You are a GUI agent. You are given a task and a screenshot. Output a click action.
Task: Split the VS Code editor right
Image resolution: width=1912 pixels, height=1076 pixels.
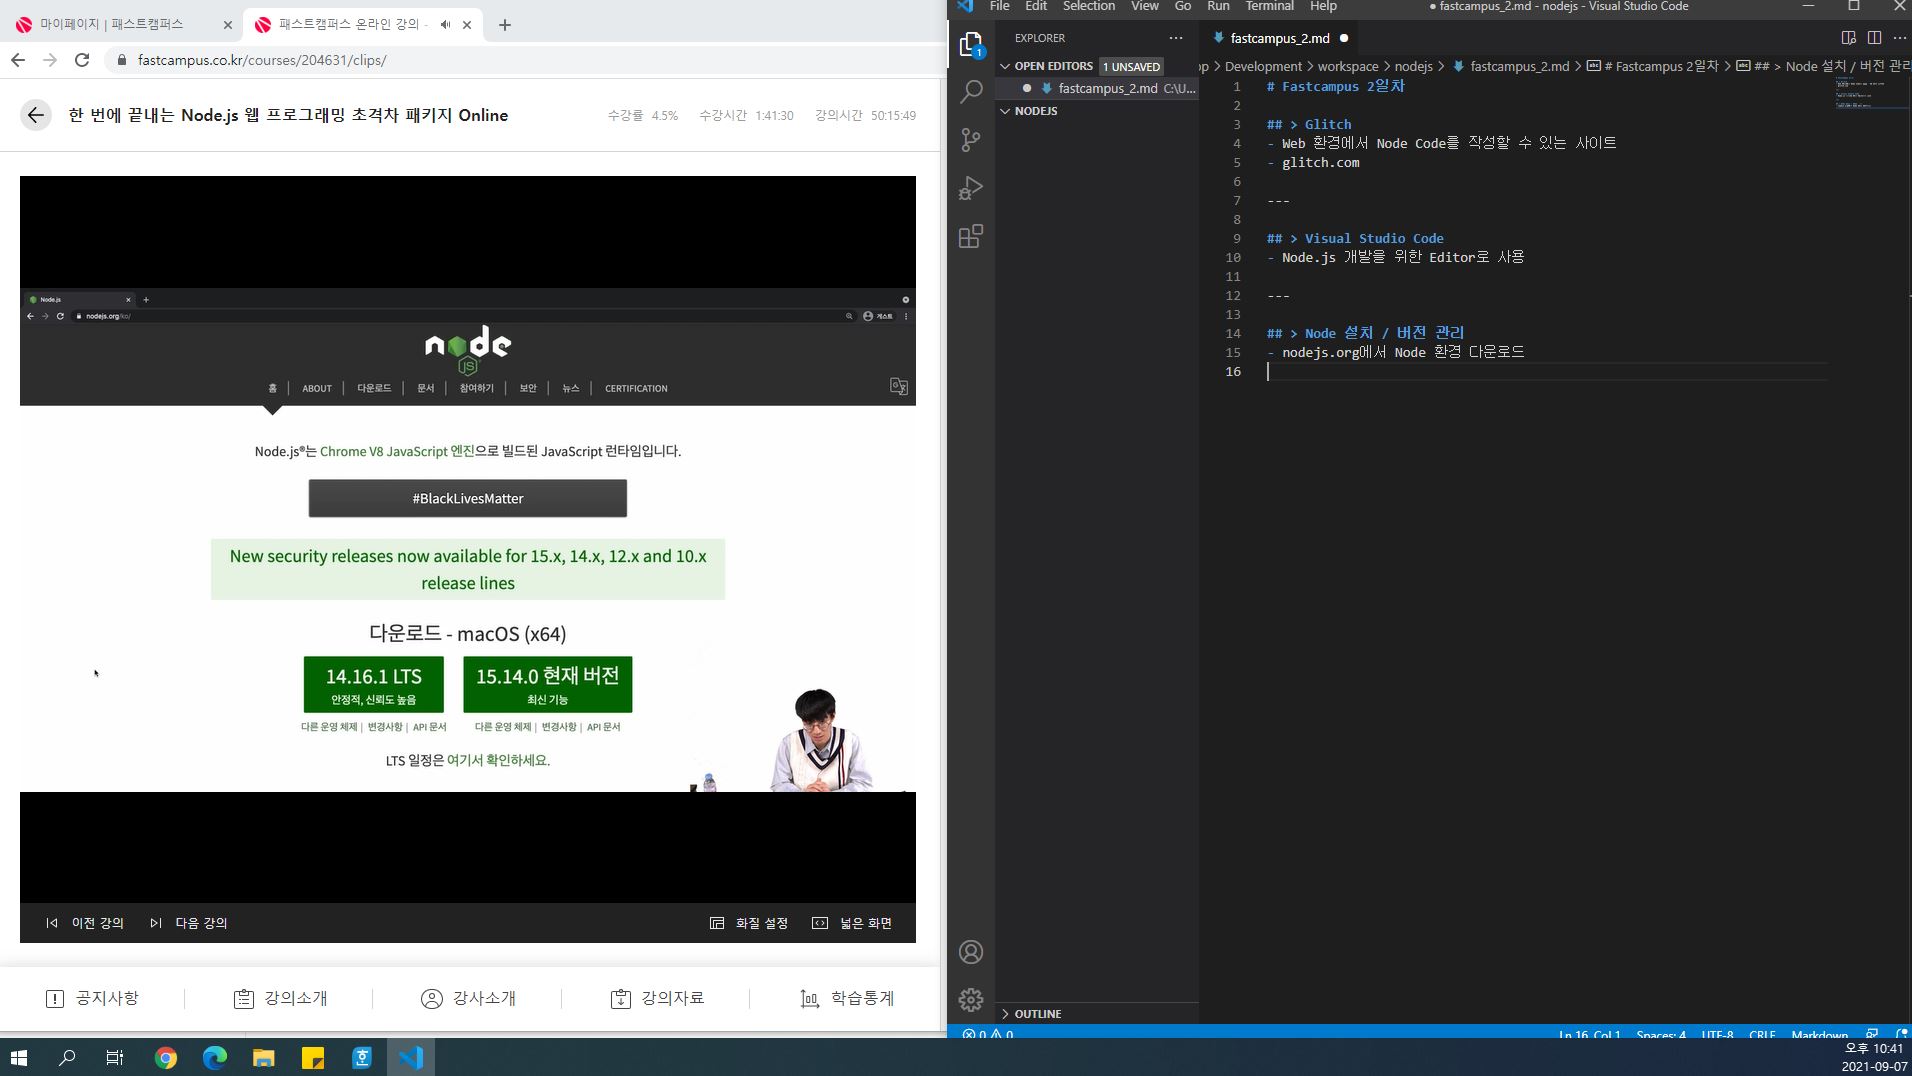coord(1874,38)
